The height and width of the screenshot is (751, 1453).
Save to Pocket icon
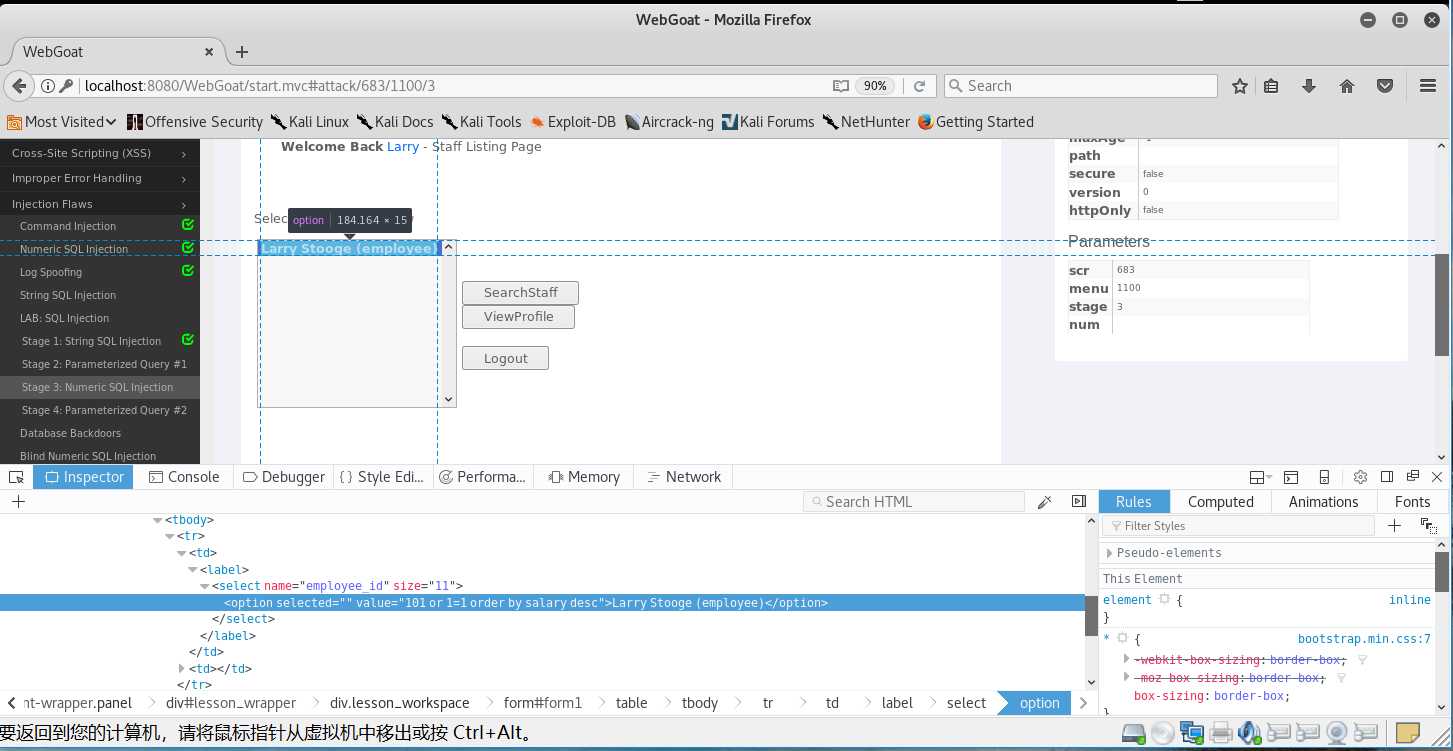pos(1385,86)
